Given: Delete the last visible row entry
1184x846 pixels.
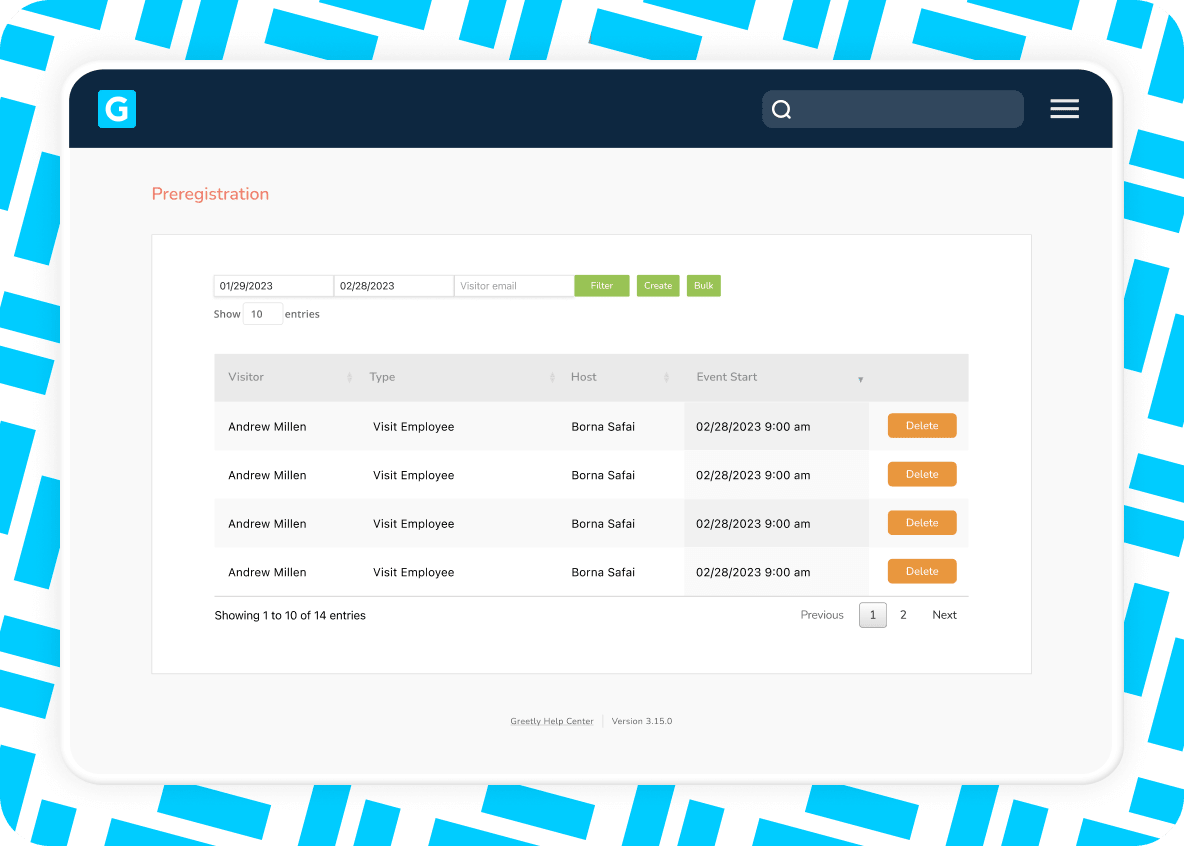Looking at the screenshot, I should tap(921, 572).
